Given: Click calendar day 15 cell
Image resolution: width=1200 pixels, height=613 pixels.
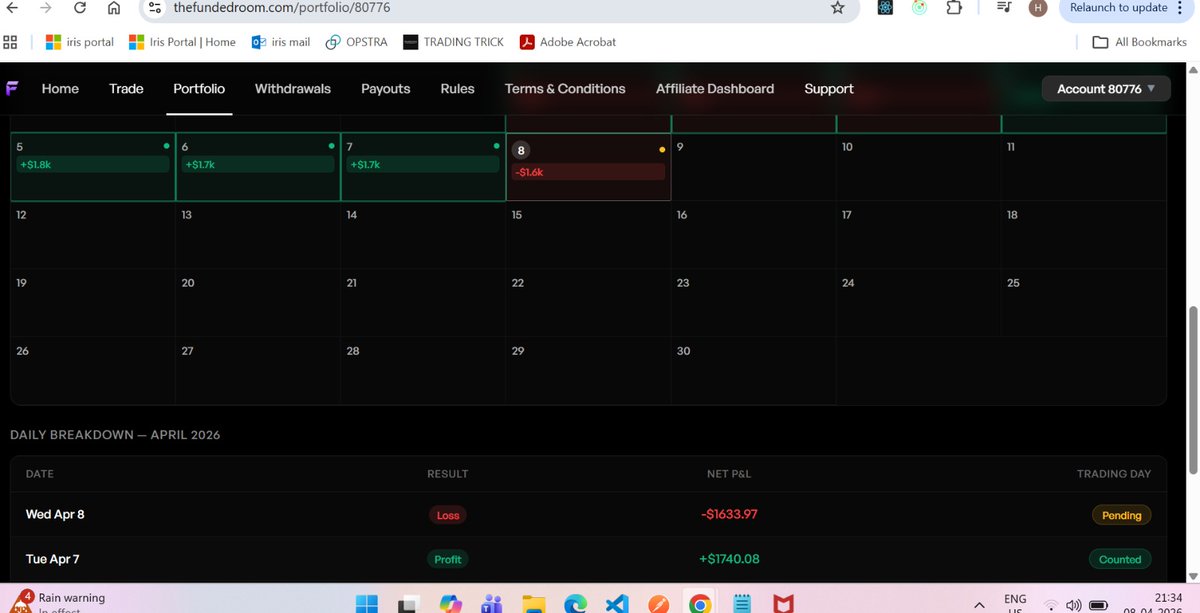Looking at the screenshot, I should coord(588,234).
